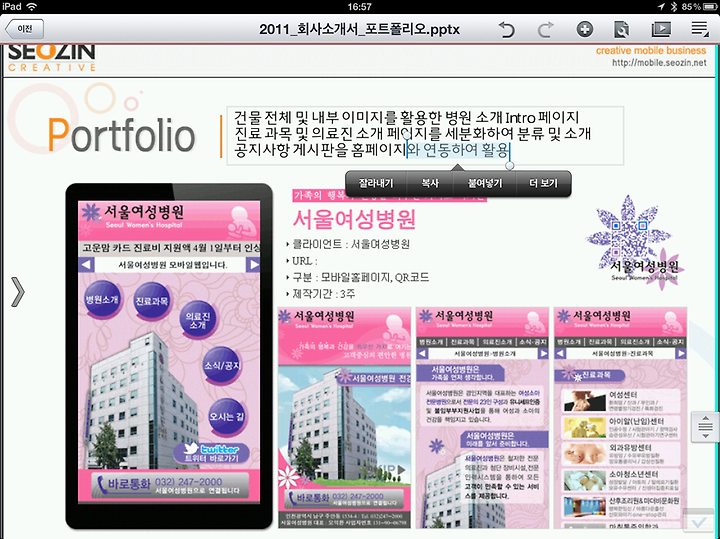Tap the 구분 : 모바일홈페이지, QR코드 line

[x=360, y=277]
